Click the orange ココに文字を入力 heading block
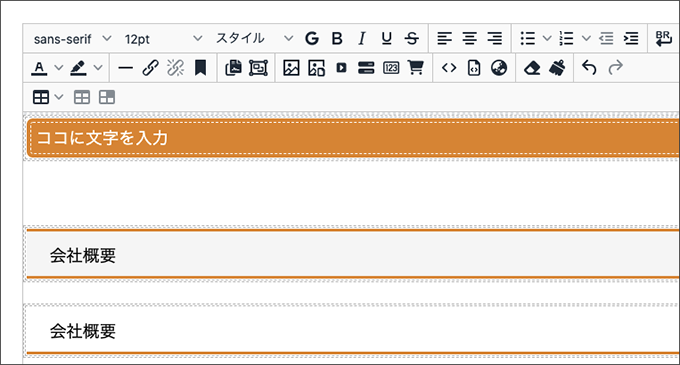Screen dimensions: 680x365 [x=353, y=138]
